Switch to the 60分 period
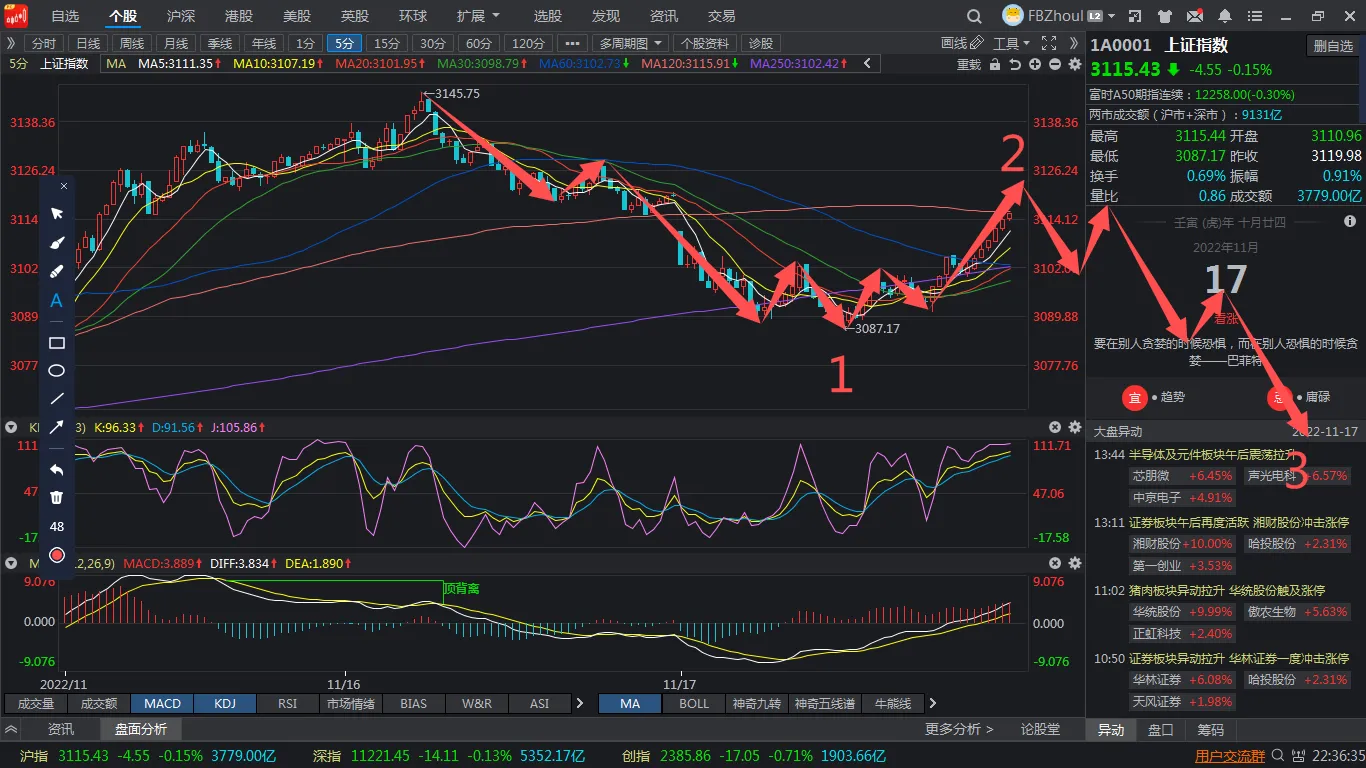This screenshot has width=1366, height=768. click(x=479, y=43)
